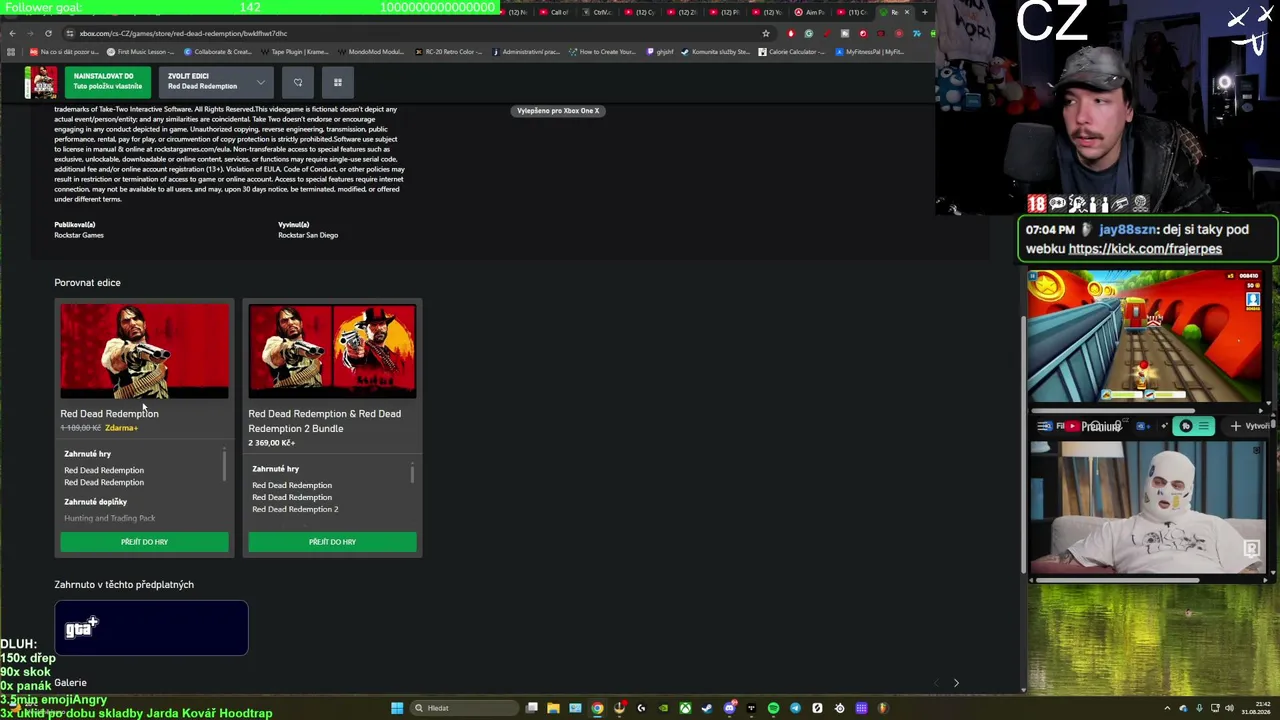Open FL Studio from the taskbar

click(x=883, y=708)
